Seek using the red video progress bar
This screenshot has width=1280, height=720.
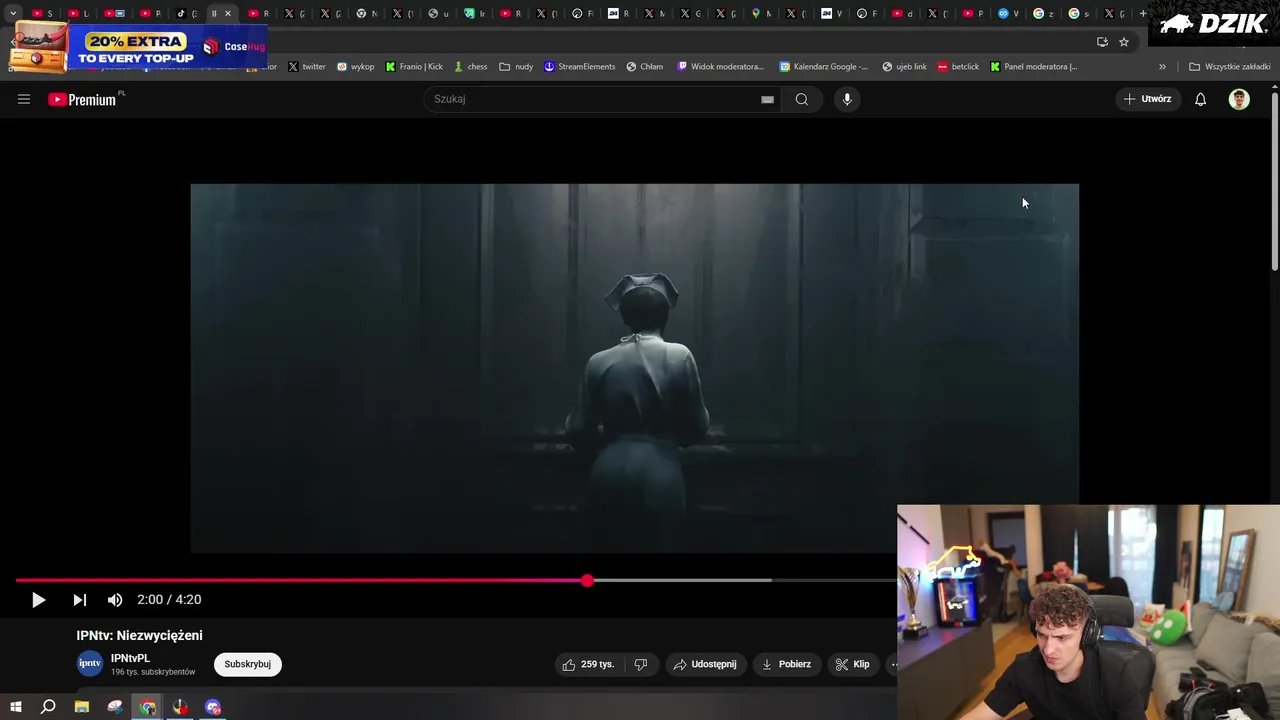tap(456, 580)
